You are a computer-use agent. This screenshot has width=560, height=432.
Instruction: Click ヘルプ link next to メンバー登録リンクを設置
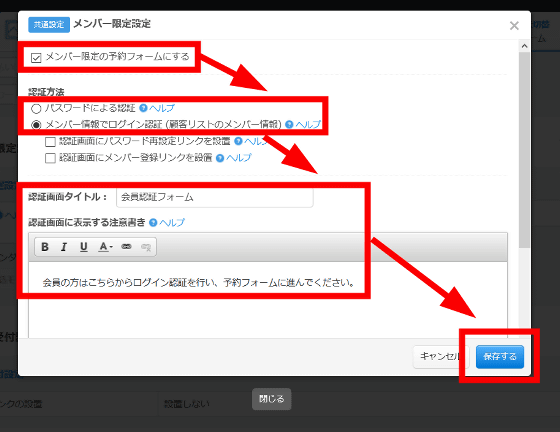click(x=239, y=157)
